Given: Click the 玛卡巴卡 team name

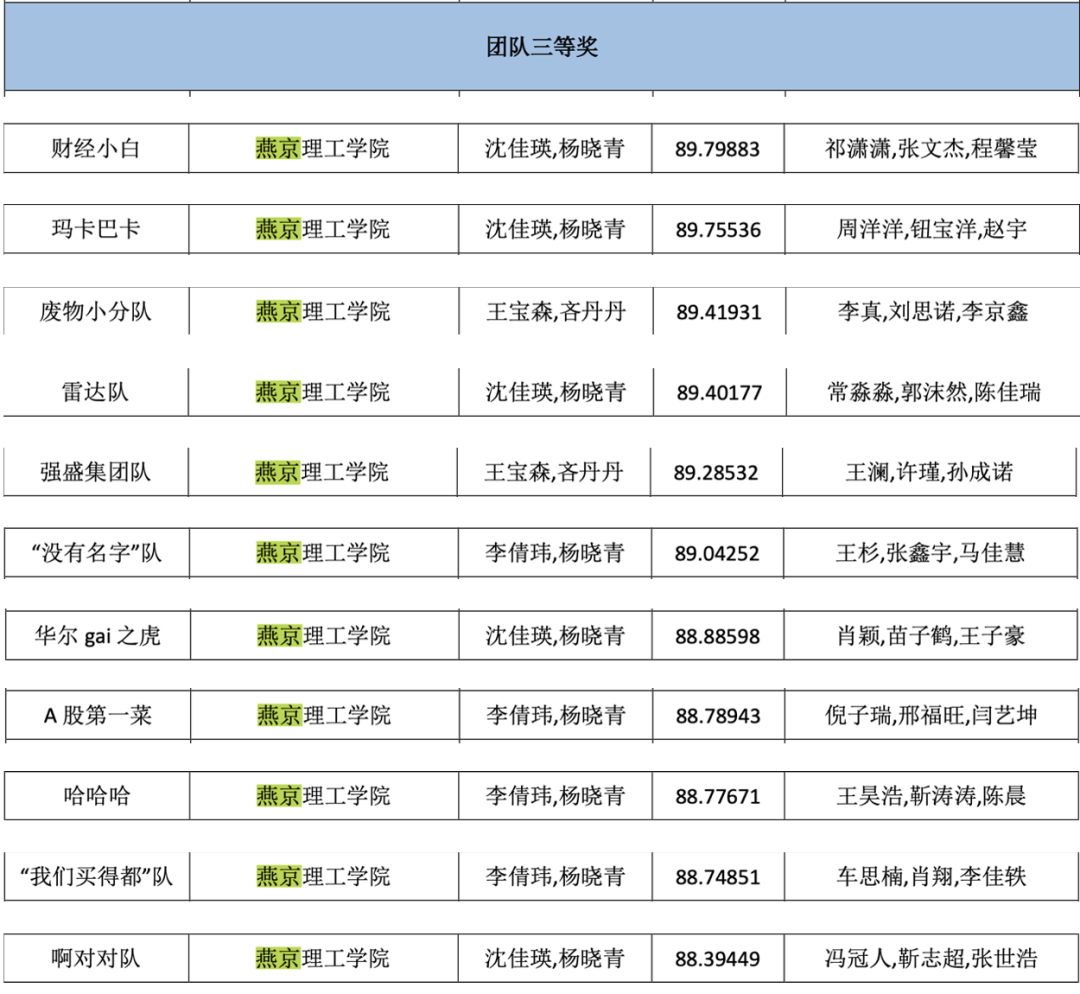Looking at the screenshot, I should point(96,230).
